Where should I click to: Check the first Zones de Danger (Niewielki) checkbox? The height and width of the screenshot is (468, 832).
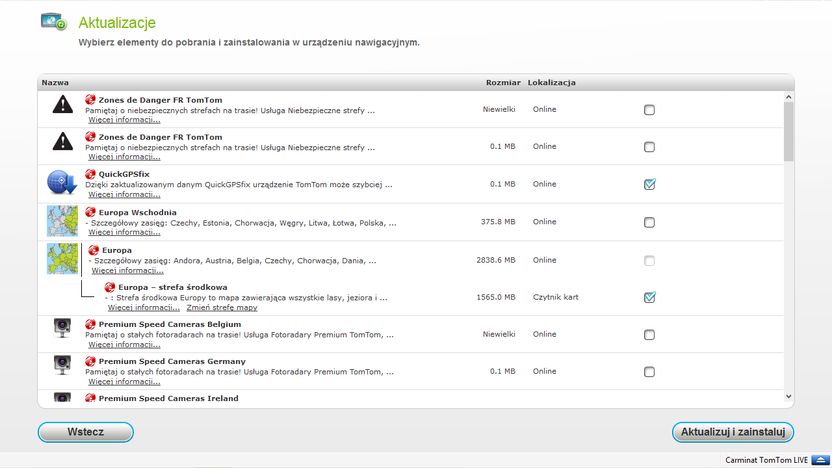[649, 110]
